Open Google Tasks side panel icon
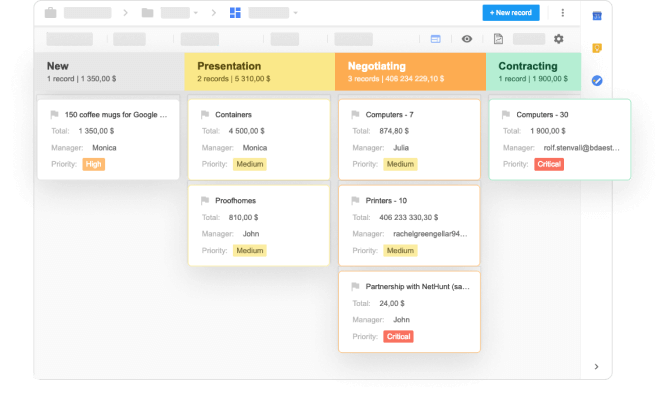Screen dimensions: 666x399 597,80
